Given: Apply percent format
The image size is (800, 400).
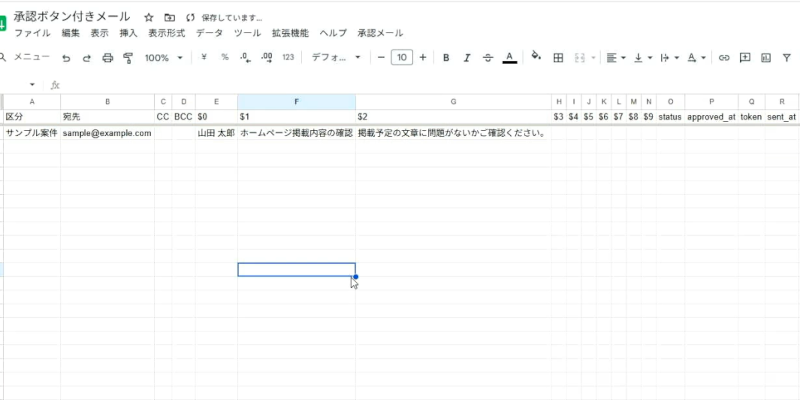Looking at the screenshot, I should tap(224, 57).
